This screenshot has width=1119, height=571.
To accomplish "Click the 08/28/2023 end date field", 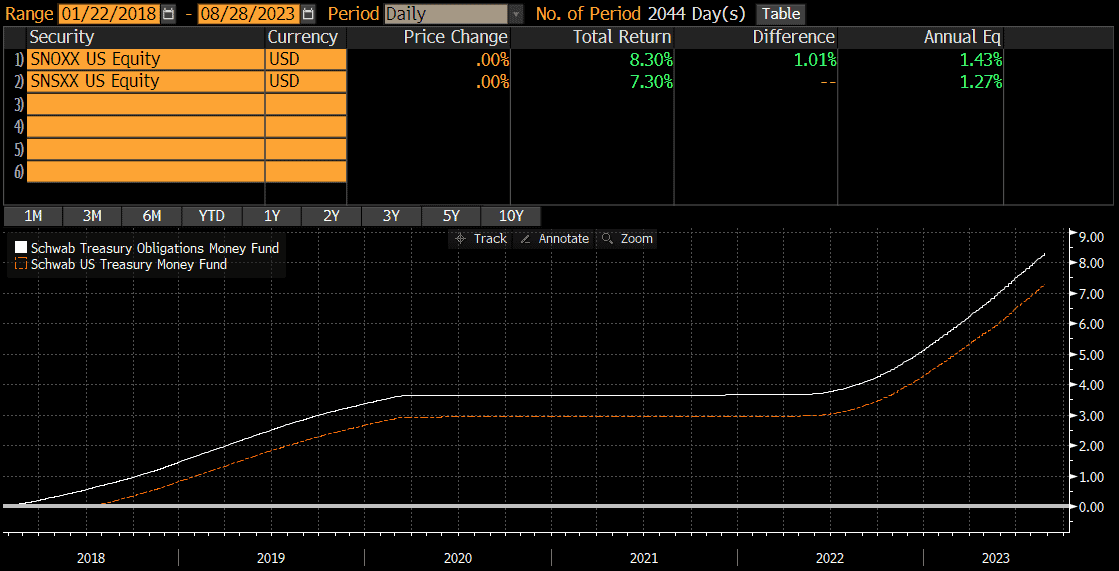I will tap(248, 14).
